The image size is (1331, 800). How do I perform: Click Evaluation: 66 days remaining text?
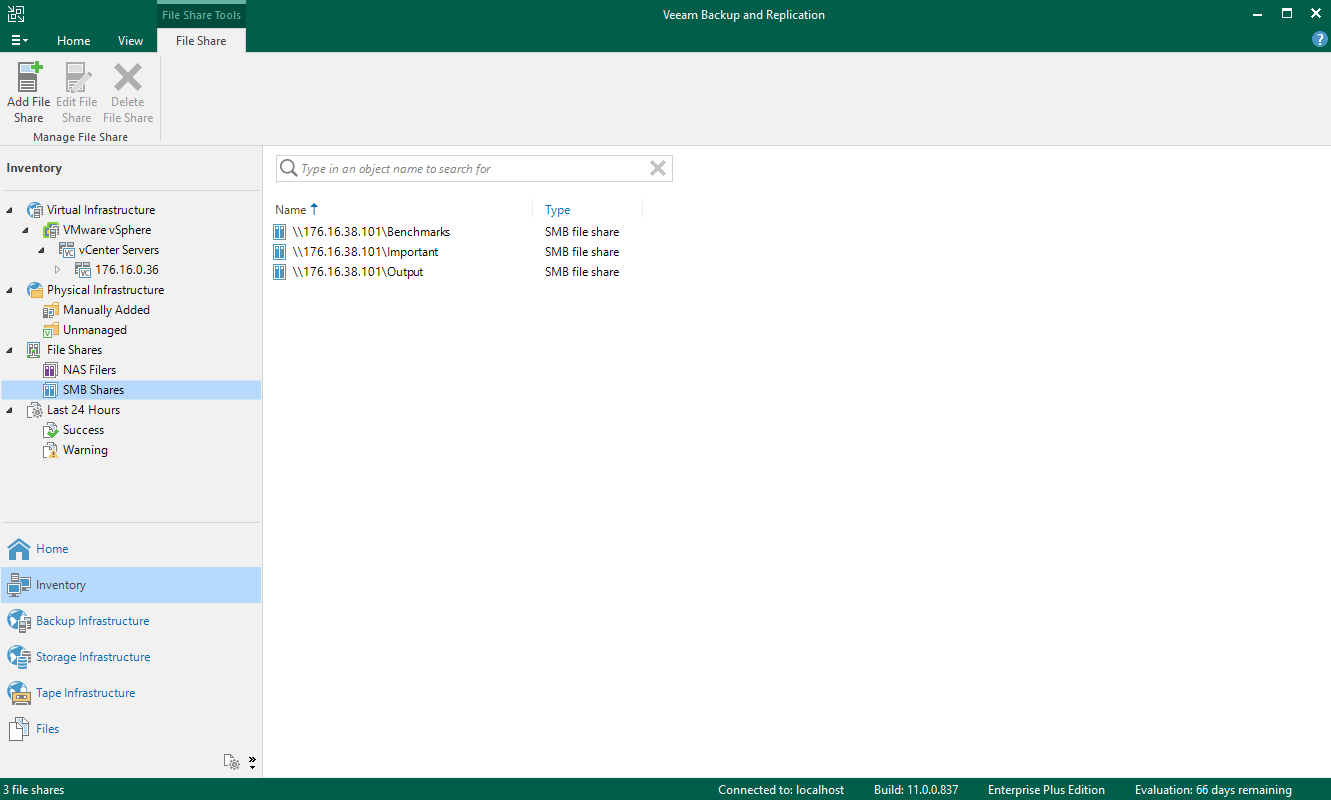pos(1213,790)
